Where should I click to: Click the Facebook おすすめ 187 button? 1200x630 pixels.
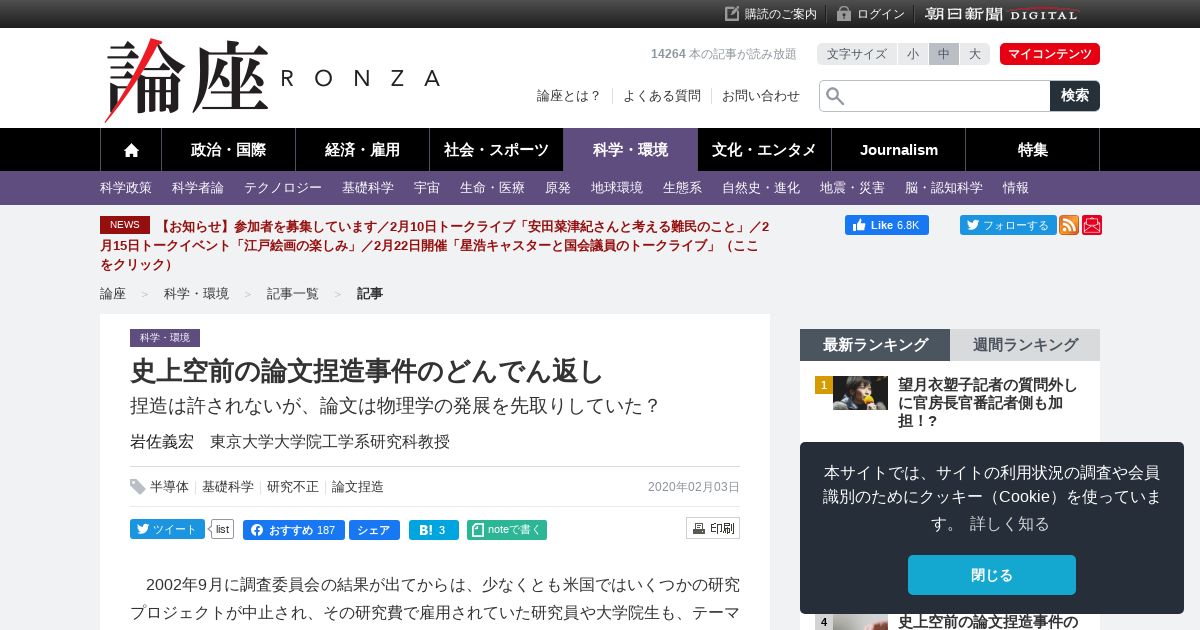[x=294, y=530]
